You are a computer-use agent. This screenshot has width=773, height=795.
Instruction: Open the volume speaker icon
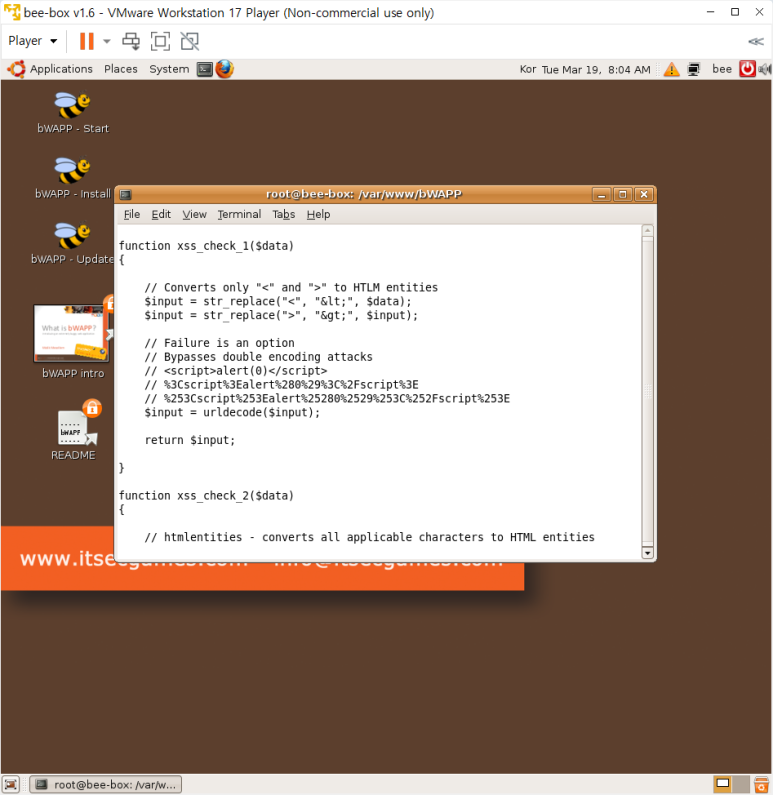764,69
